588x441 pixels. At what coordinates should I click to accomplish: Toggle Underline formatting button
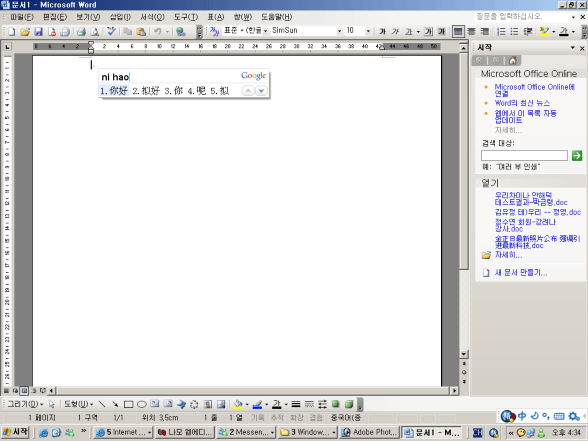[x=408, y=32]
